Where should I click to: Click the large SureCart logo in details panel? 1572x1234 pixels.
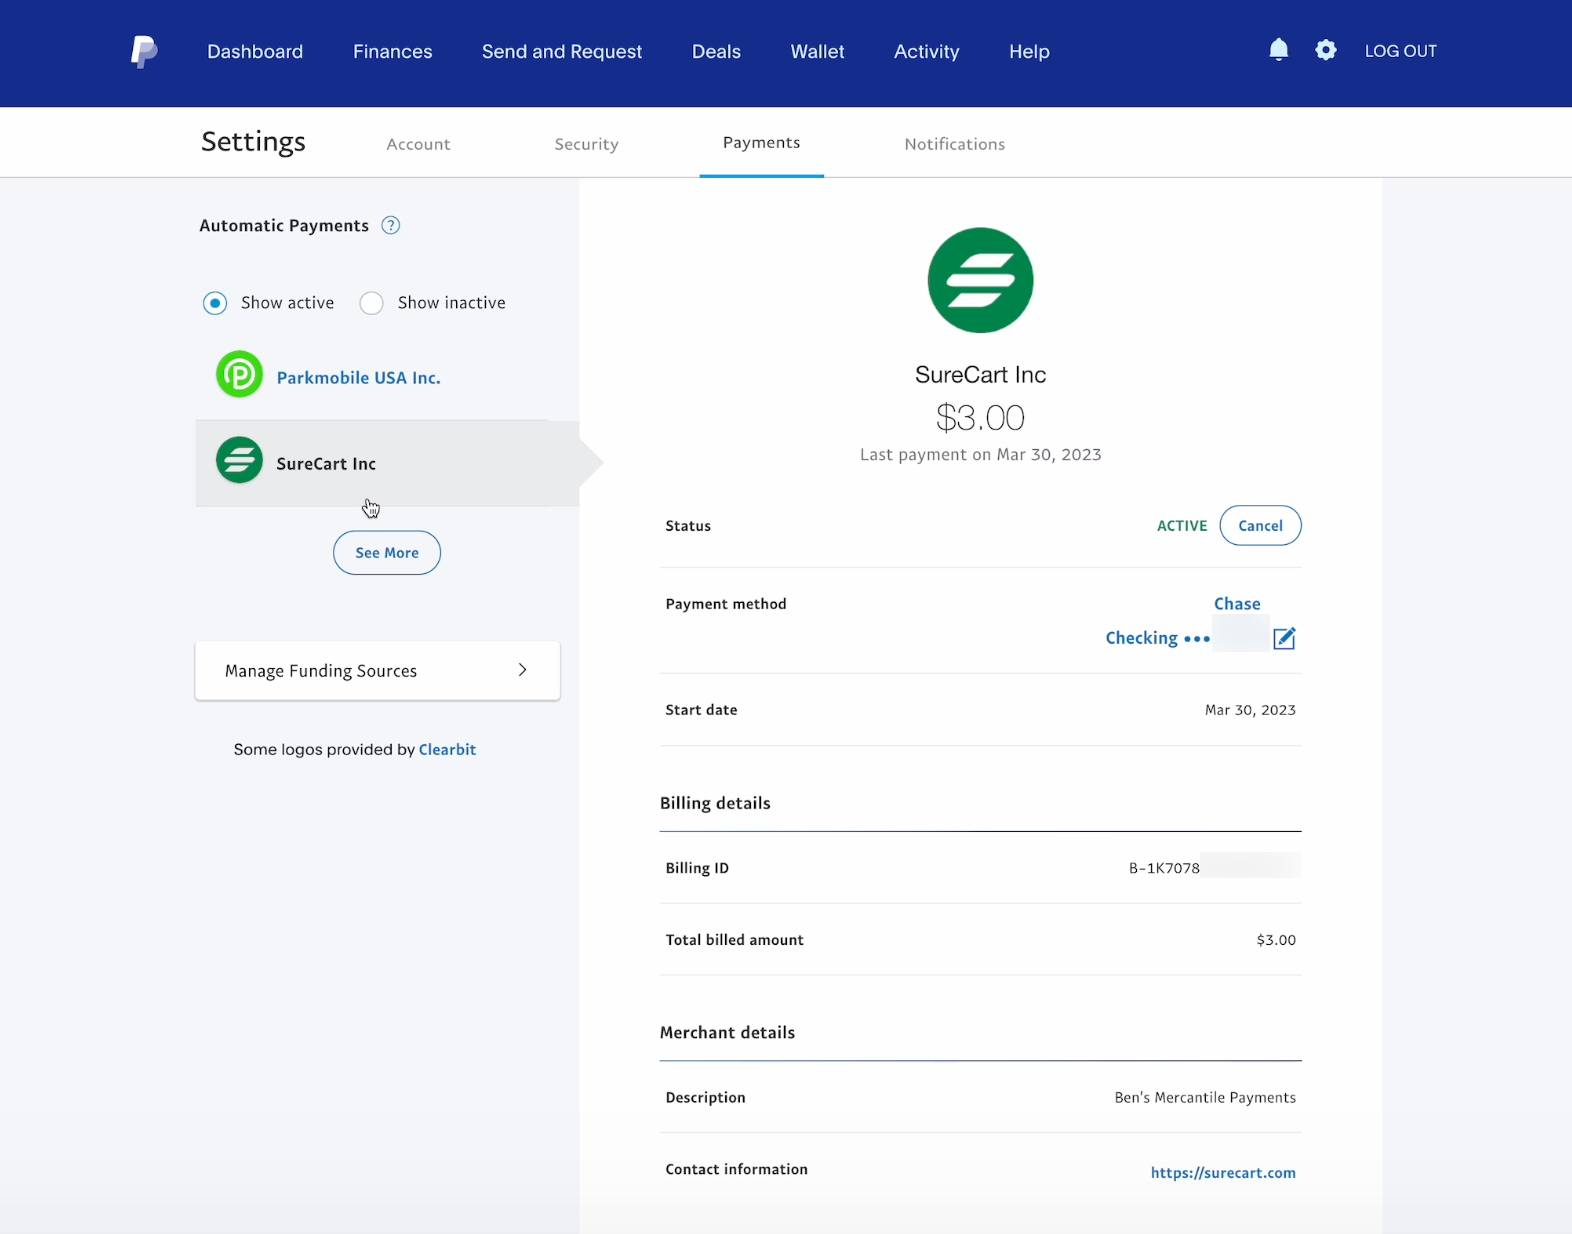[980, 280]
